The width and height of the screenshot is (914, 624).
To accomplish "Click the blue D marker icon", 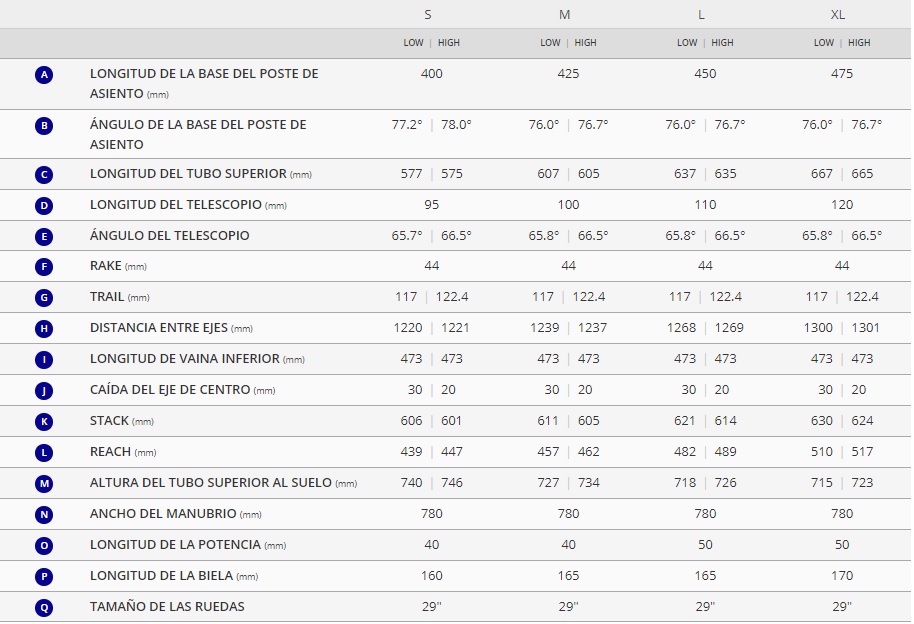I will [x=44, y=205].
